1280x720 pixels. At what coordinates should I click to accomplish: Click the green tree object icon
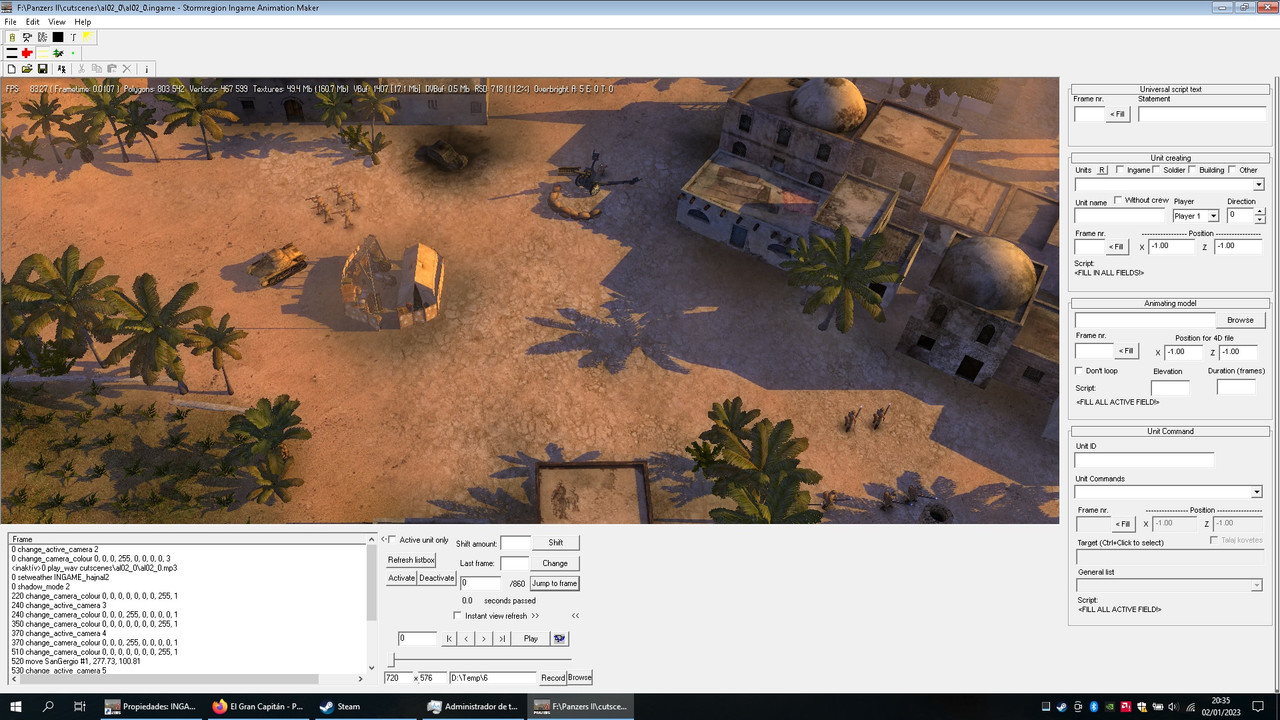pyautogui.click(x=58, y=53)
